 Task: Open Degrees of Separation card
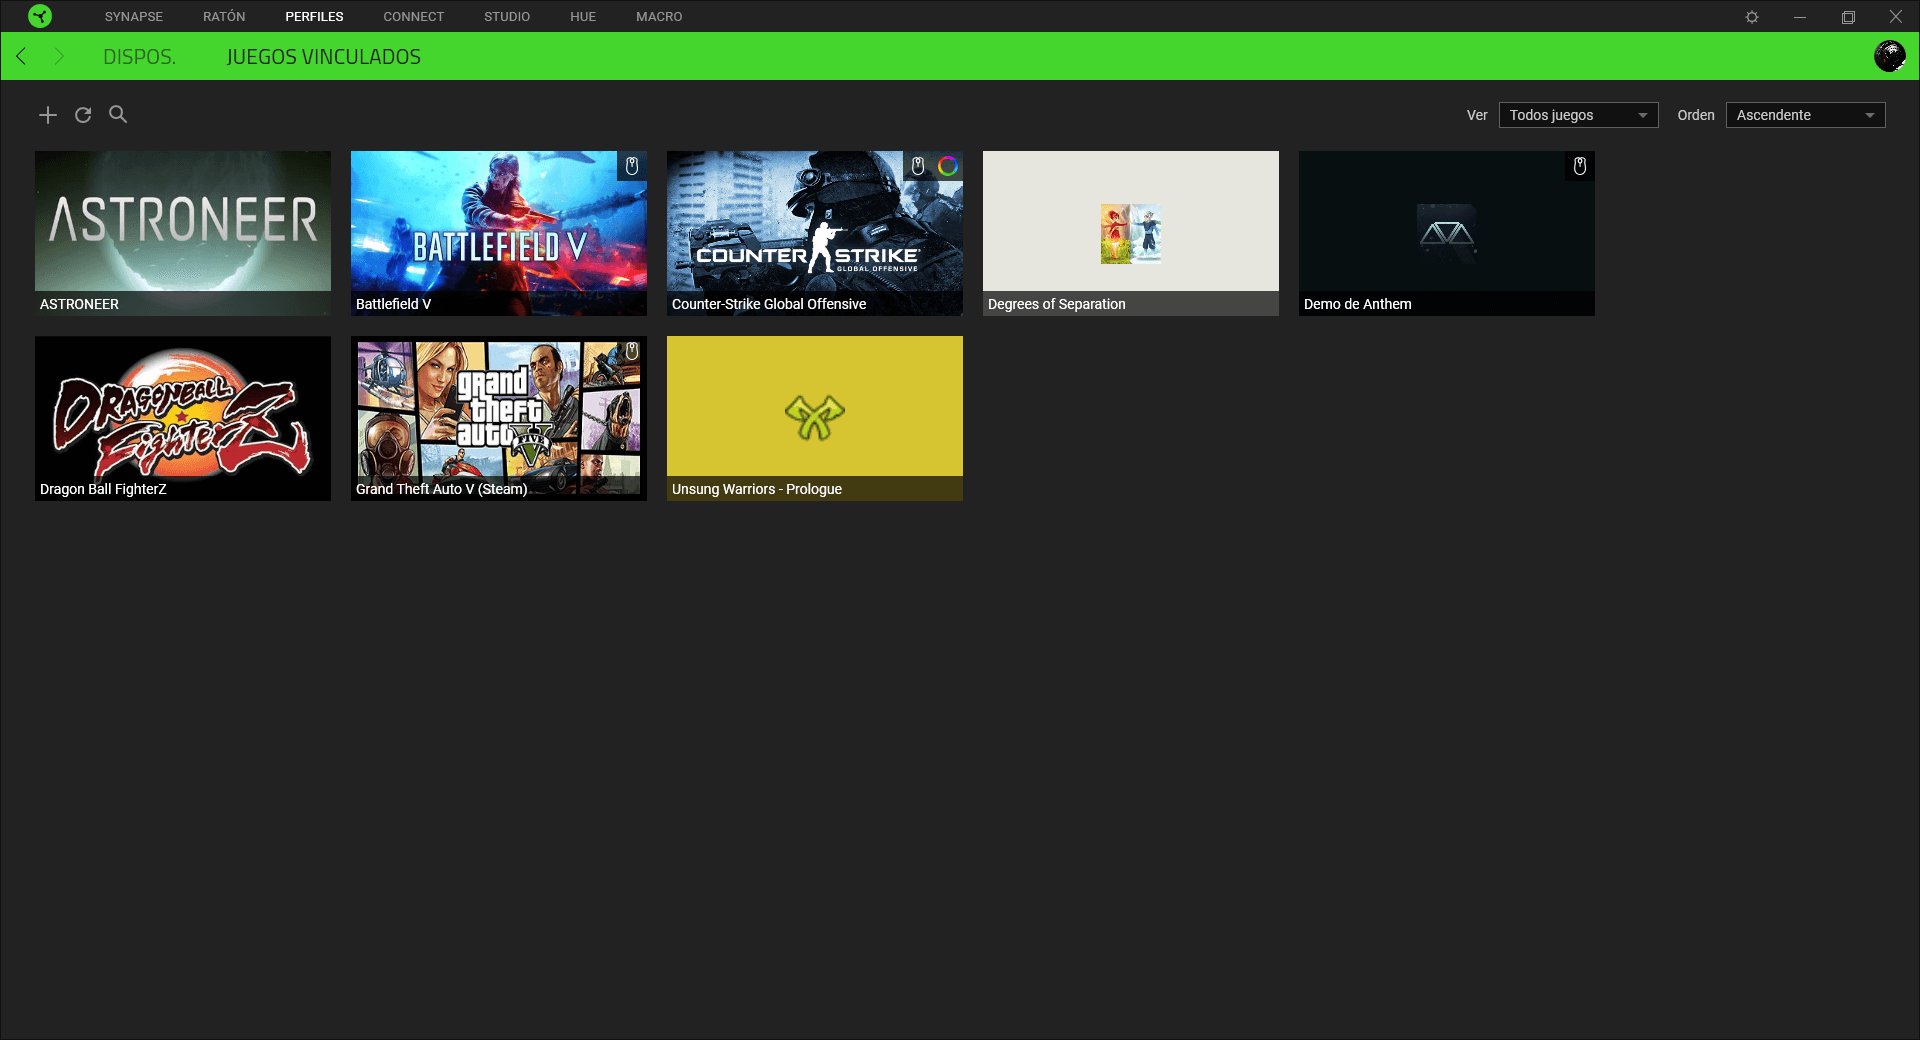coord(1131,233)
